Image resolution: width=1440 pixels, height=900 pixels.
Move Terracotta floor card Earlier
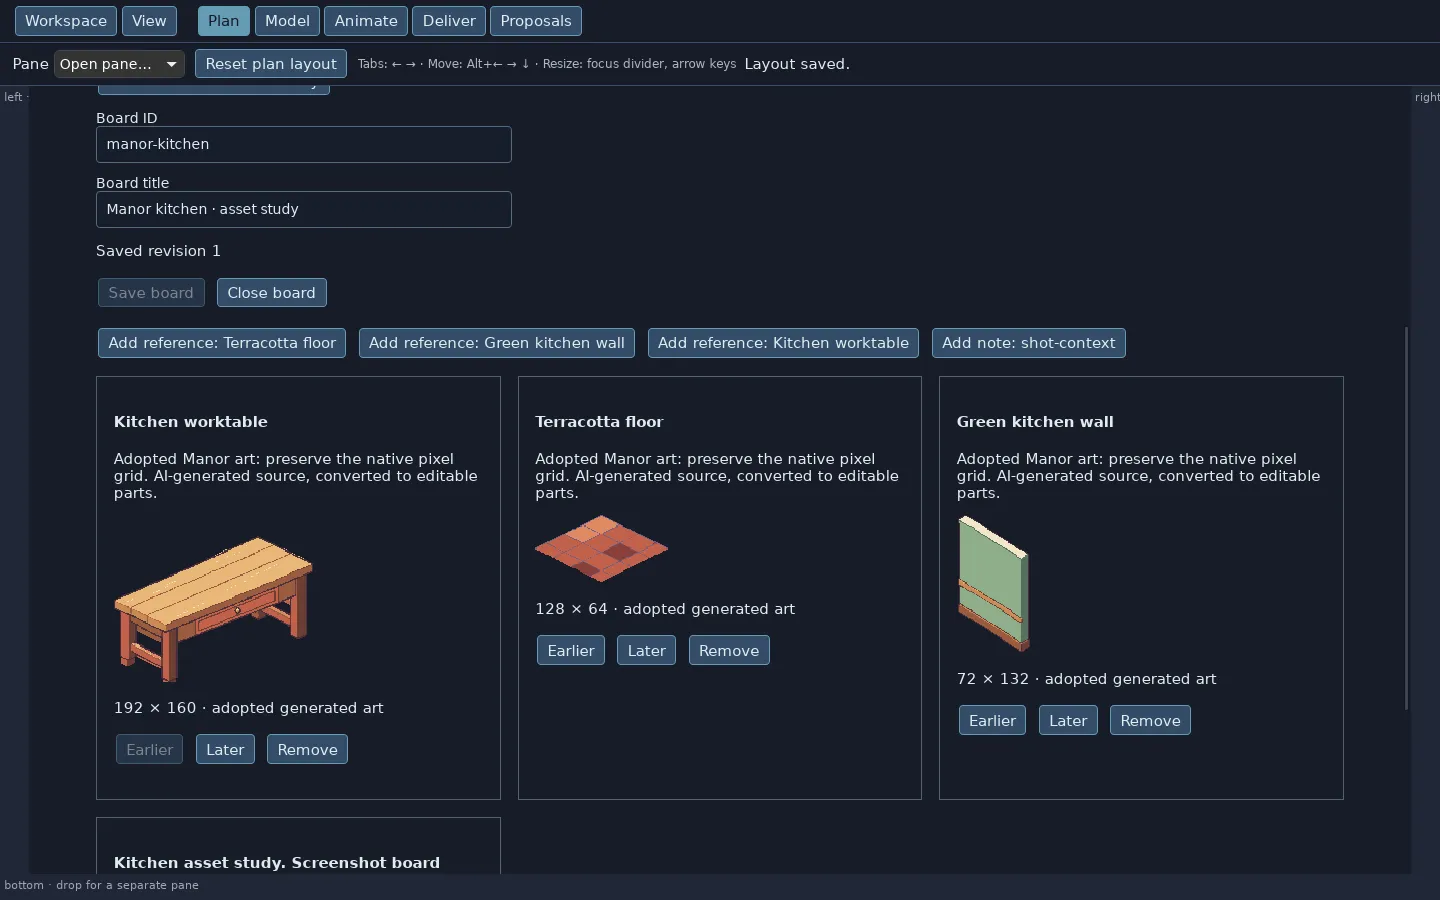click(571, 651)
